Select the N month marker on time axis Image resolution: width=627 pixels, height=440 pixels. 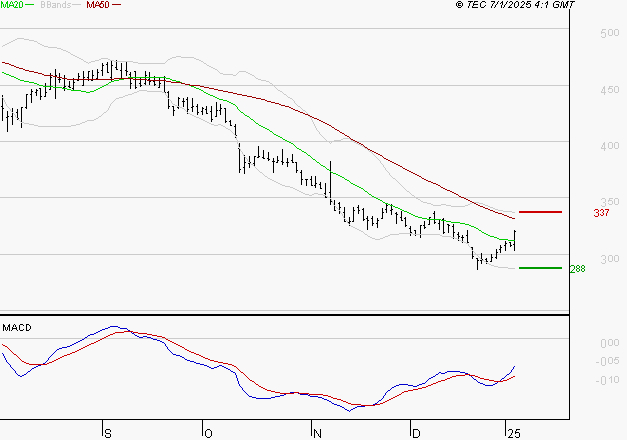pyautogui.click(x=317, y=432)
